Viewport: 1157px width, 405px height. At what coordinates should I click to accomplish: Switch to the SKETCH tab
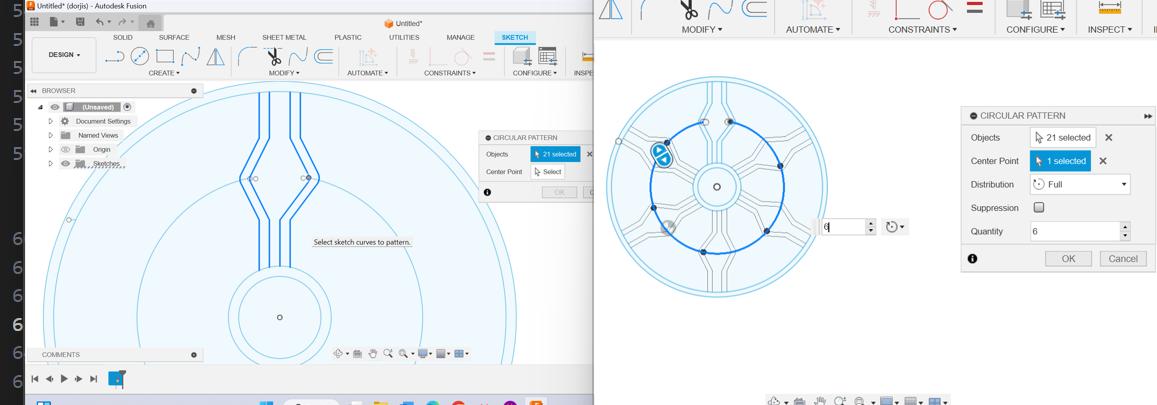tap(515, 38)
